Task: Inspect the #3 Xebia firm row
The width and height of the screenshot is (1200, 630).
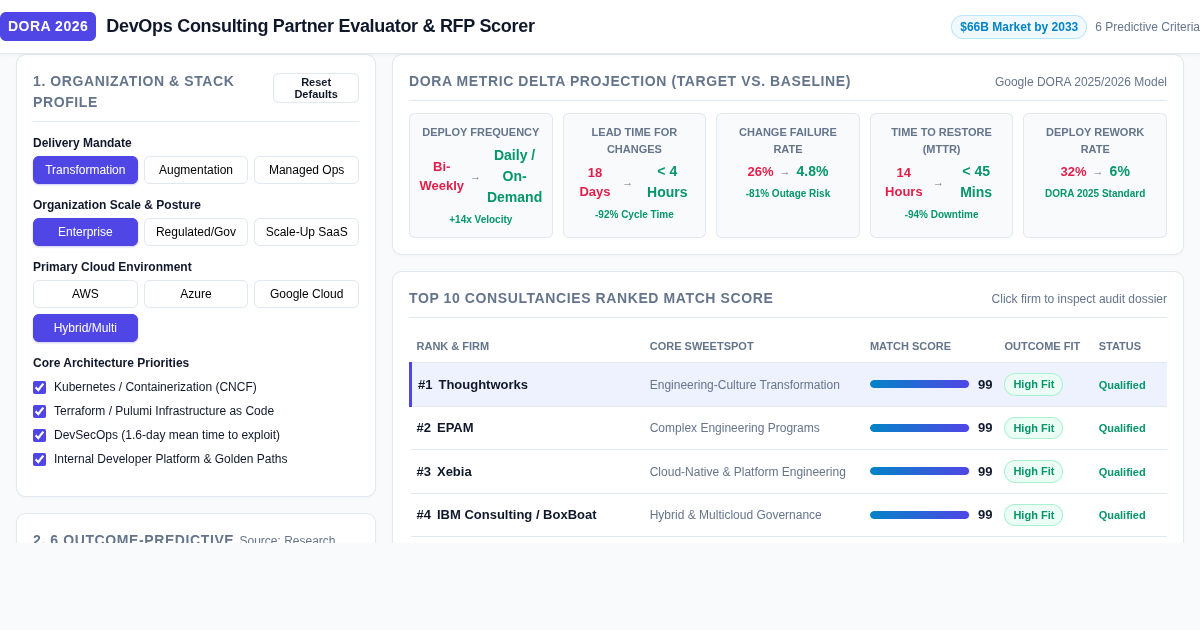Action: point(788,471)
